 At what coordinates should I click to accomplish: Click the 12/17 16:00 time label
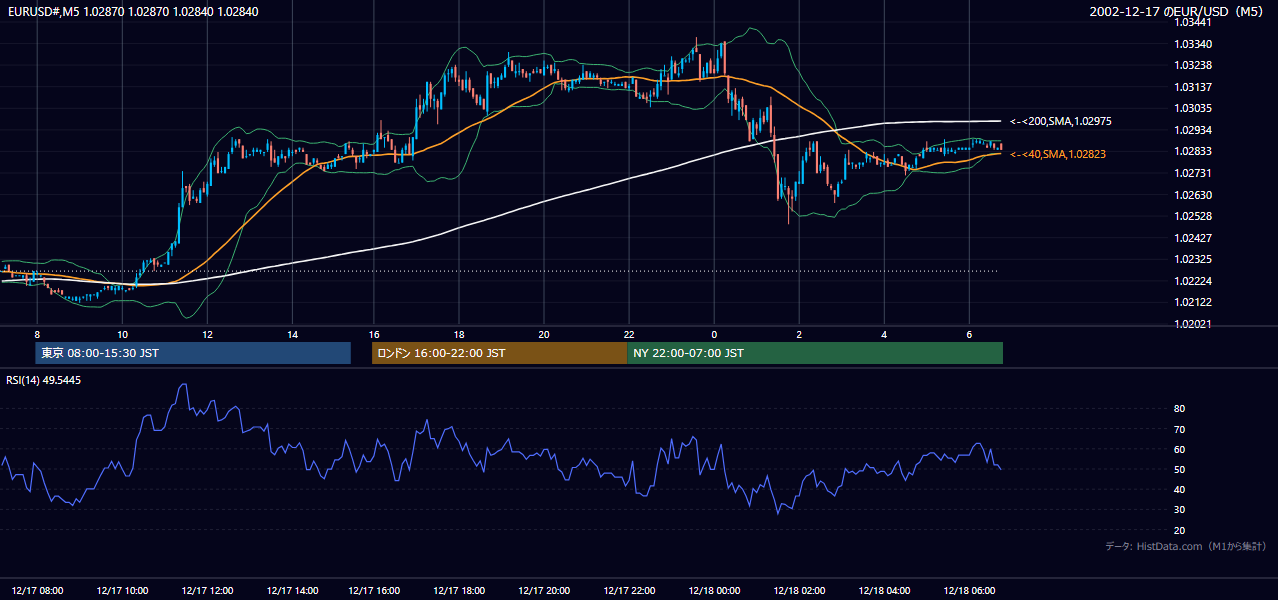(374, 591)
